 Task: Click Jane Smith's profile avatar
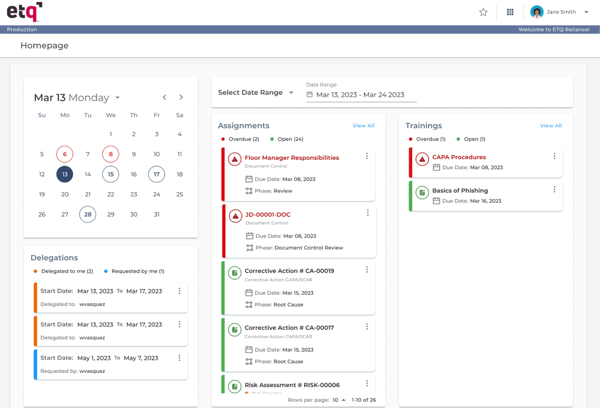click(x=537, y=12)
